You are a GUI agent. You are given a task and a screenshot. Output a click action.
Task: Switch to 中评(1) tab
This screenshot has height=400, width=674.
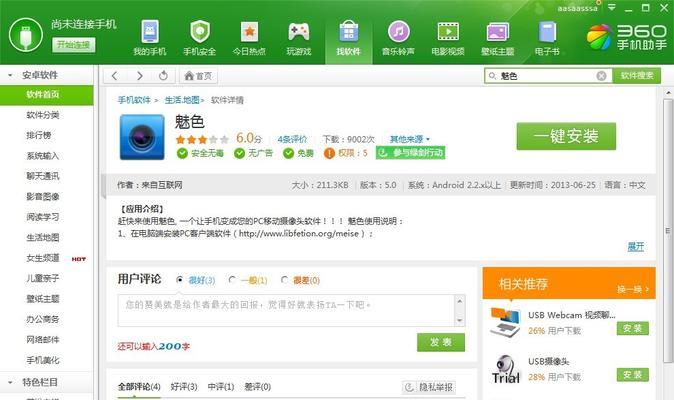click(221, 387)
